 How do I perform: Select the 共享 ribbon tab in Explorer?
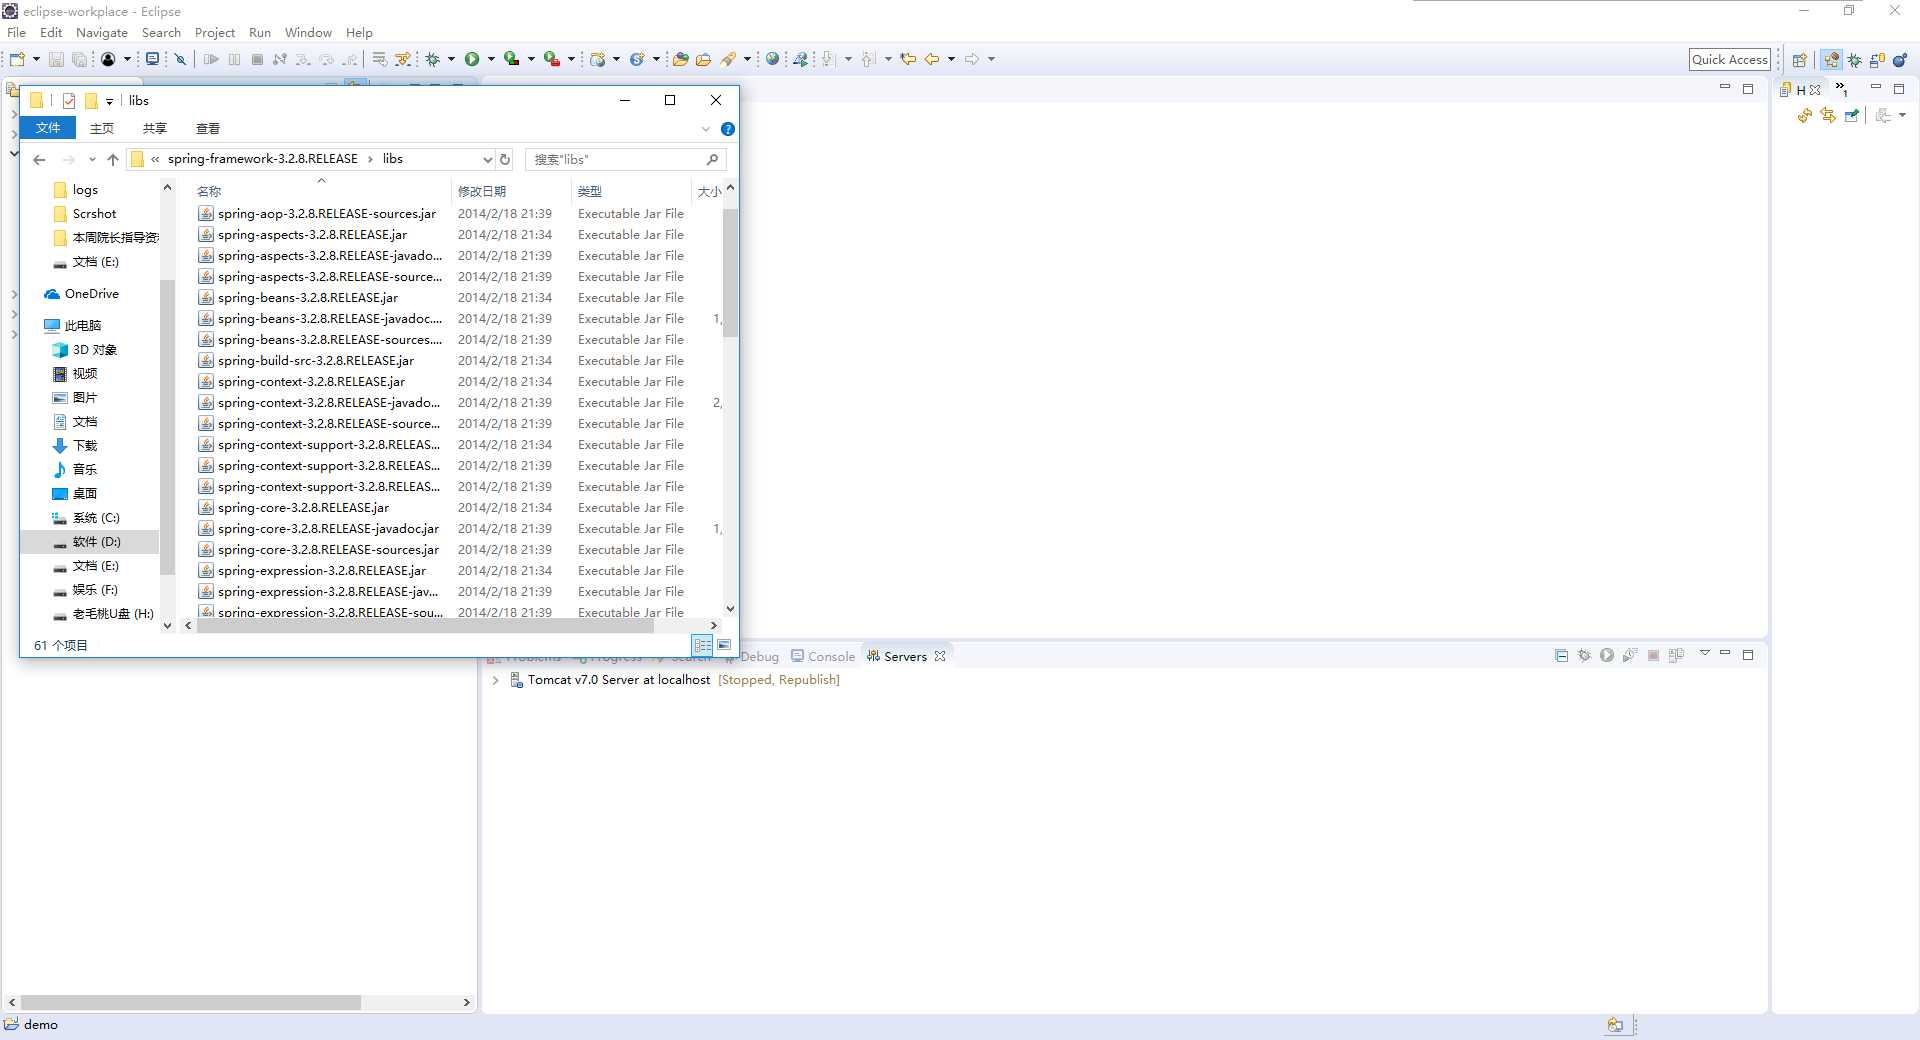click(x=155, y=128)
